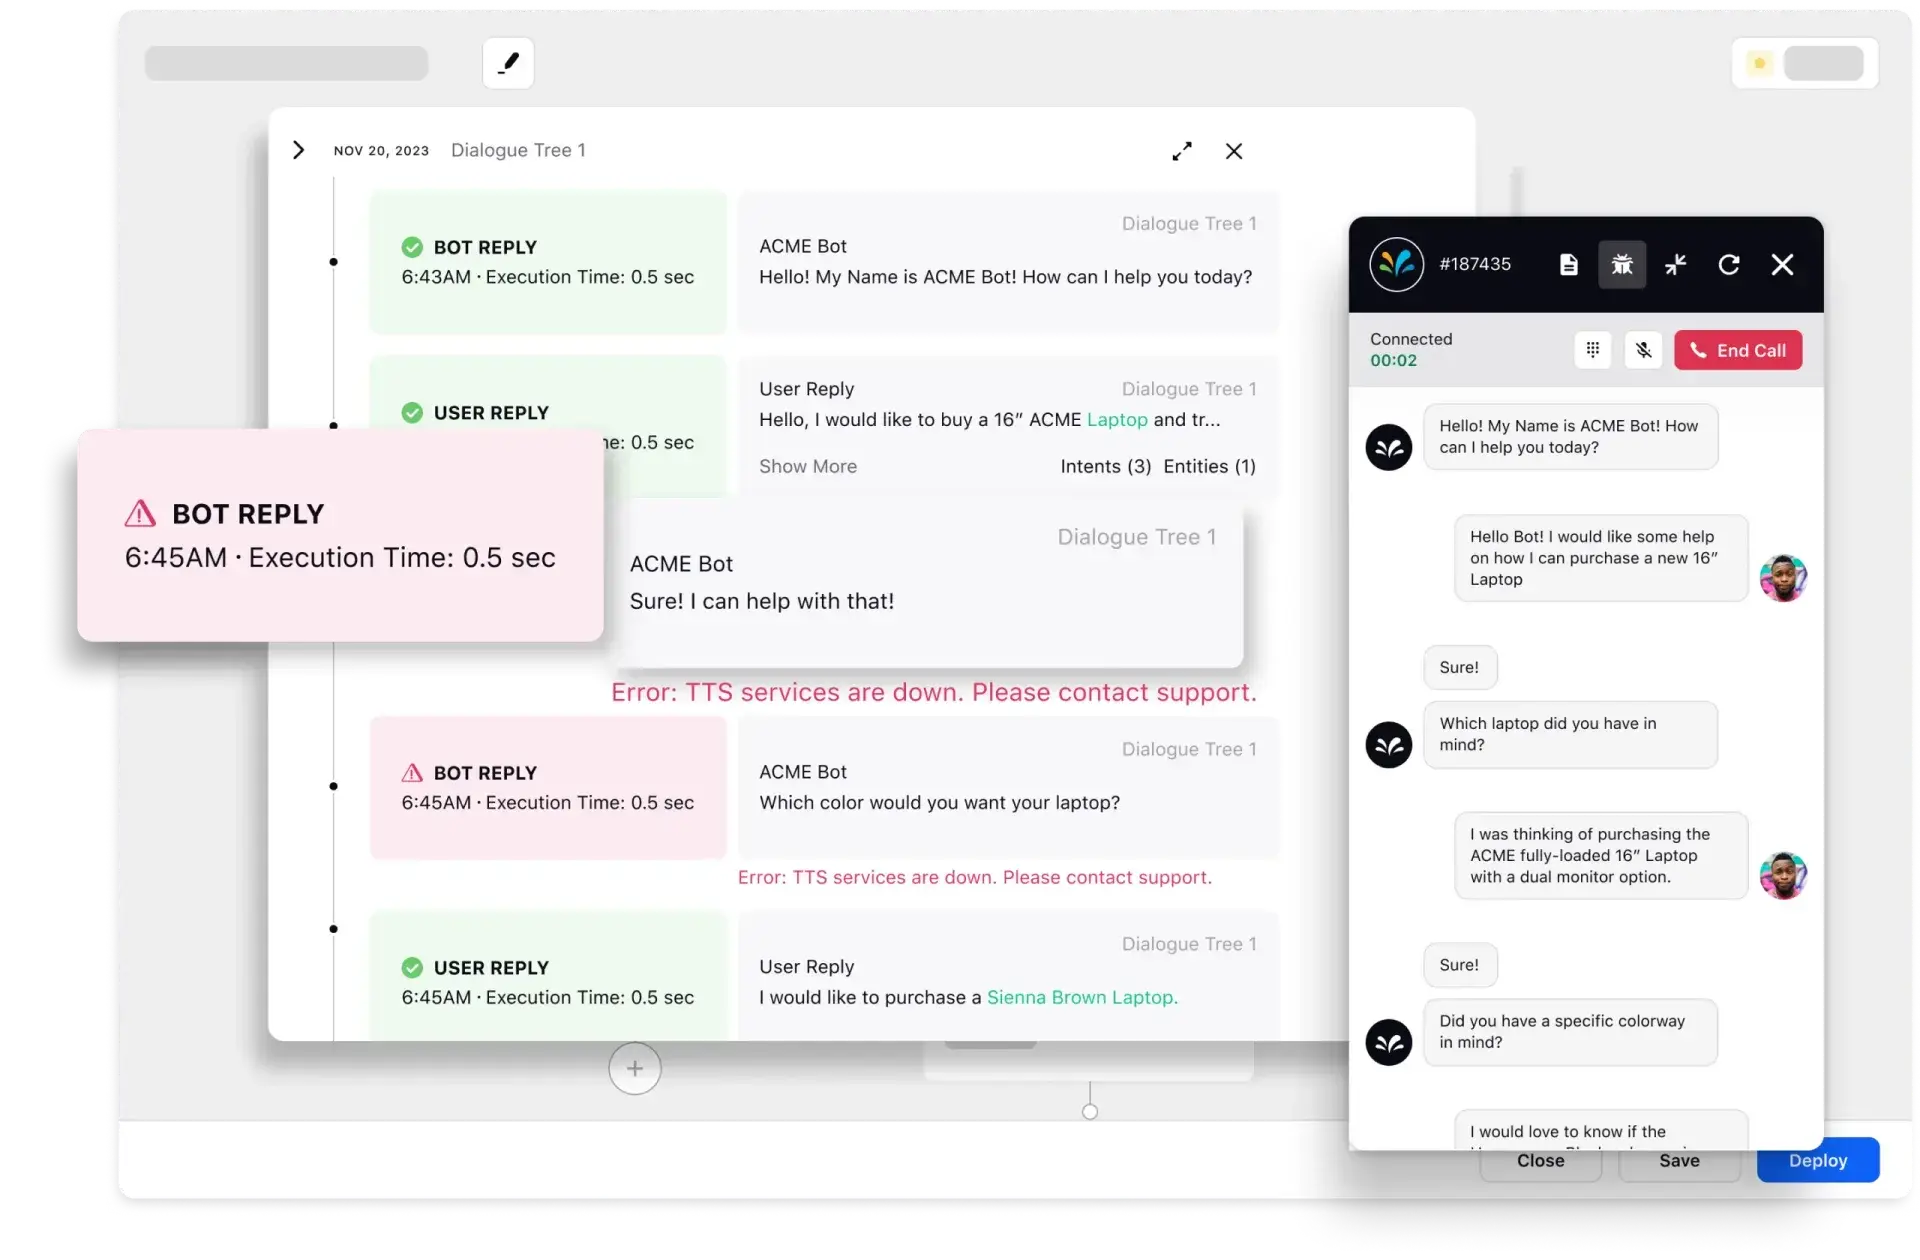Image resolution: width=1920 pixels, height=1260 pixels.
Task: Click the edit/pen tool icon
Action: point(509,62)
